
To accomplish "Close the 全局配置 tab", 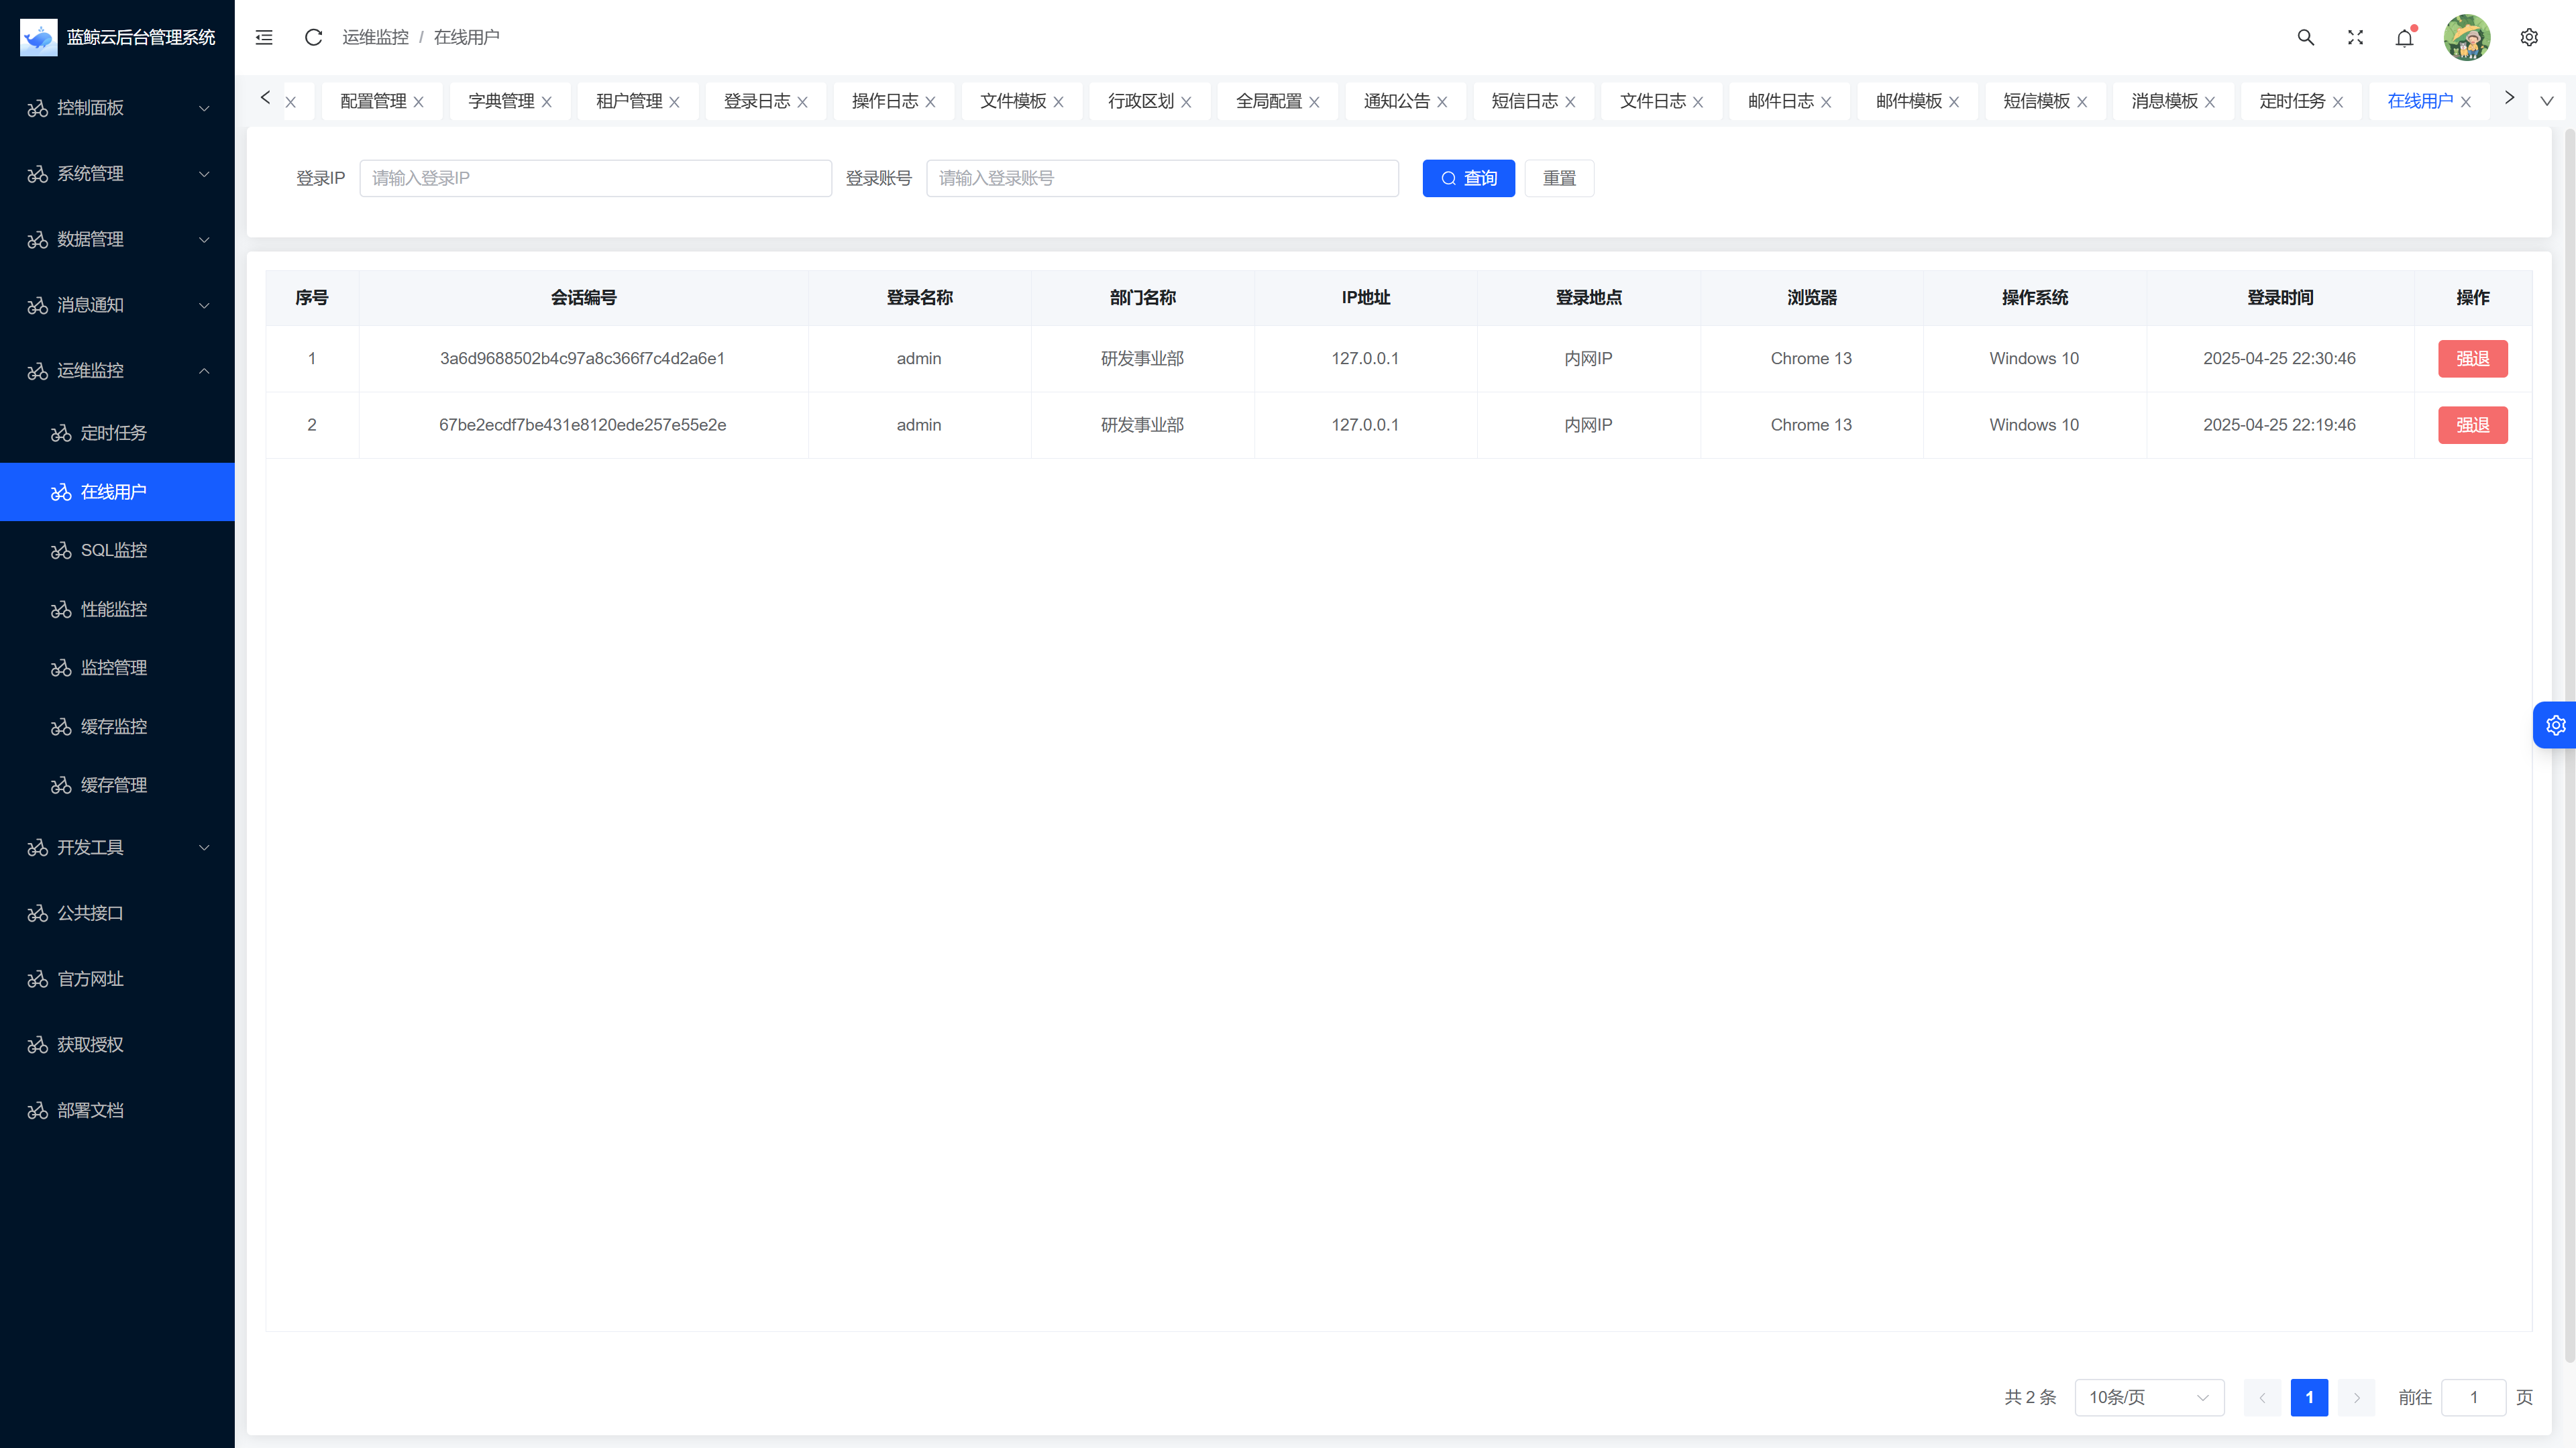I will coord(1315,102).
